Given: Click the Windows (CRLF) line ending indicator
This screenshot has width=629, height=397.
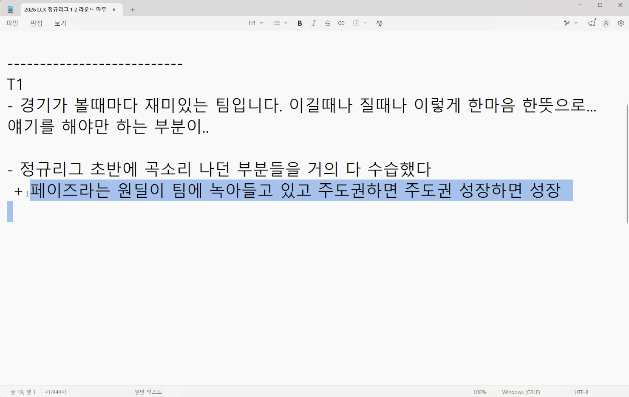Looking at the screenshot, I should click(x=521, y=392).
